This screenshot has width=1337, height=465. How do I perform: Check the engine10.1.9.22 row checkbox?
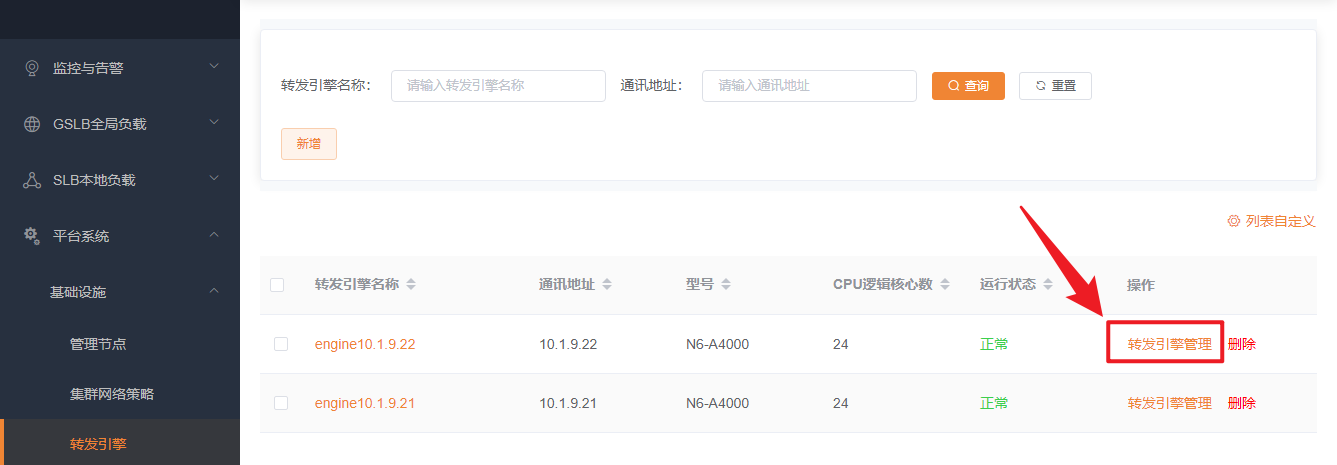coord(281,344)
